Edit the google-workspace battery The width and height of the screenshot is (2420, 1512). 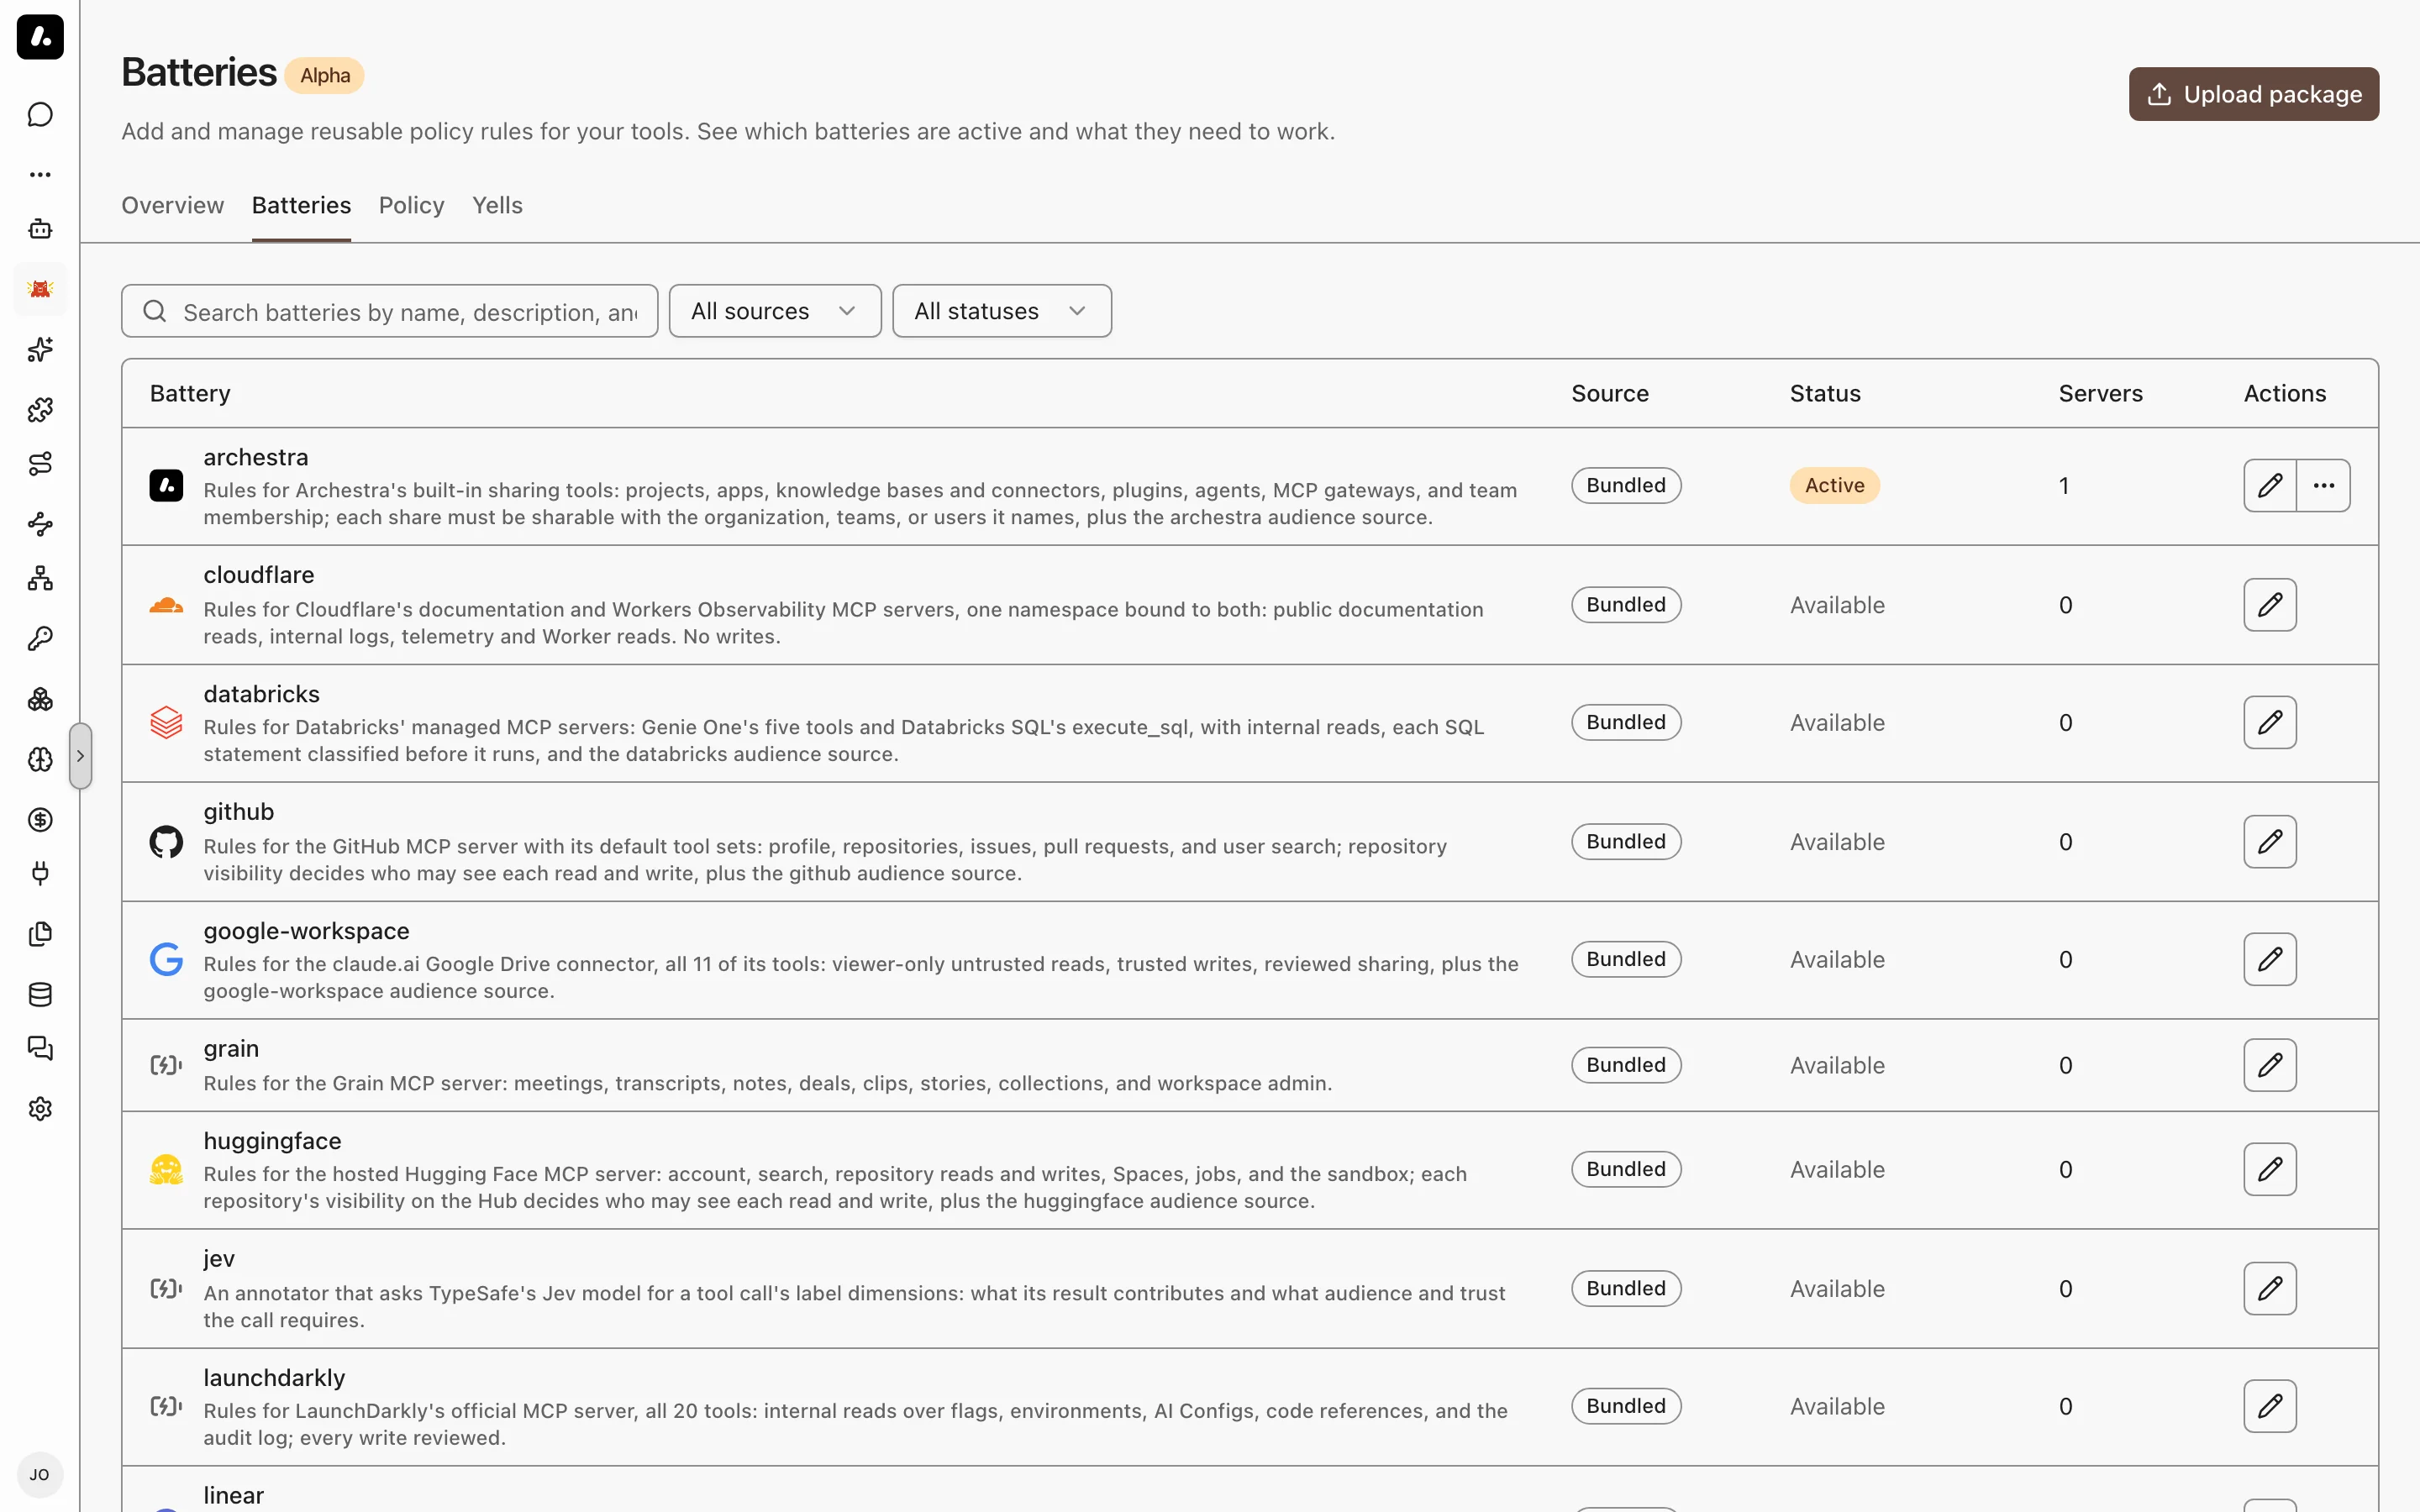[2270, 960]
